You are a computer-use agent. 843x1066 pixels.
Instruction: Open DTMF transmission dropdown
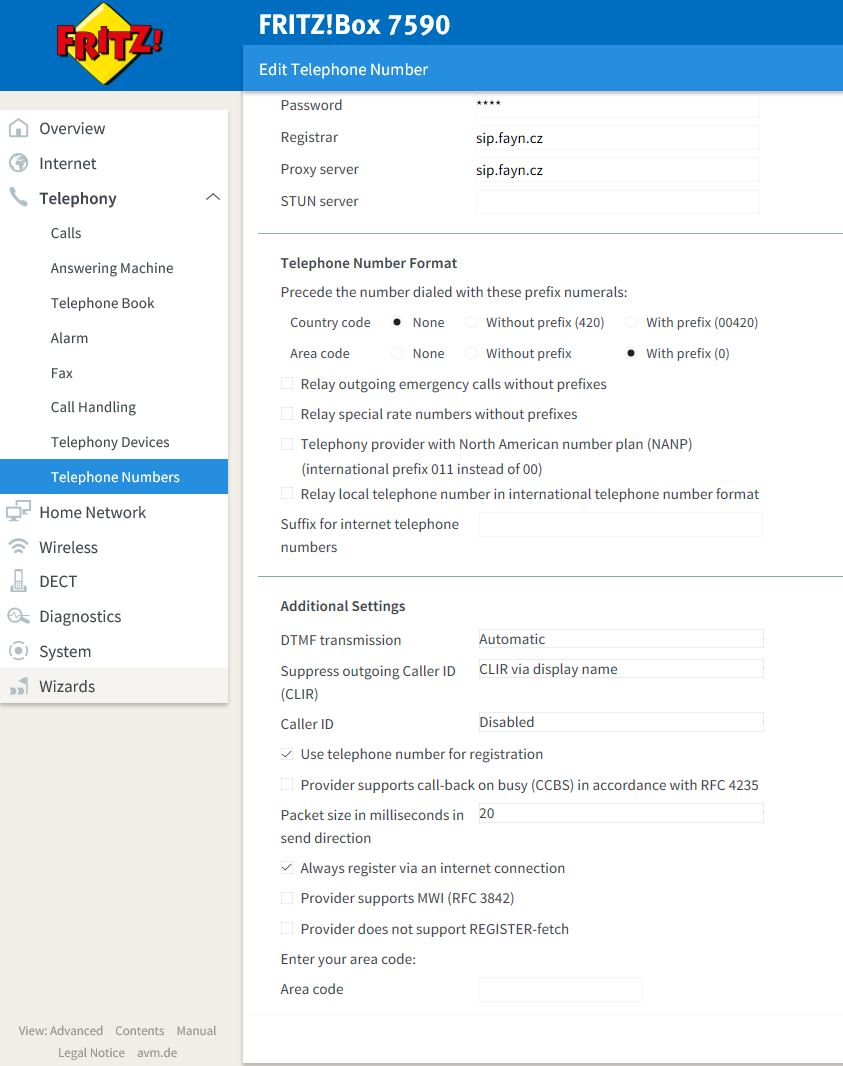[621, 639]
